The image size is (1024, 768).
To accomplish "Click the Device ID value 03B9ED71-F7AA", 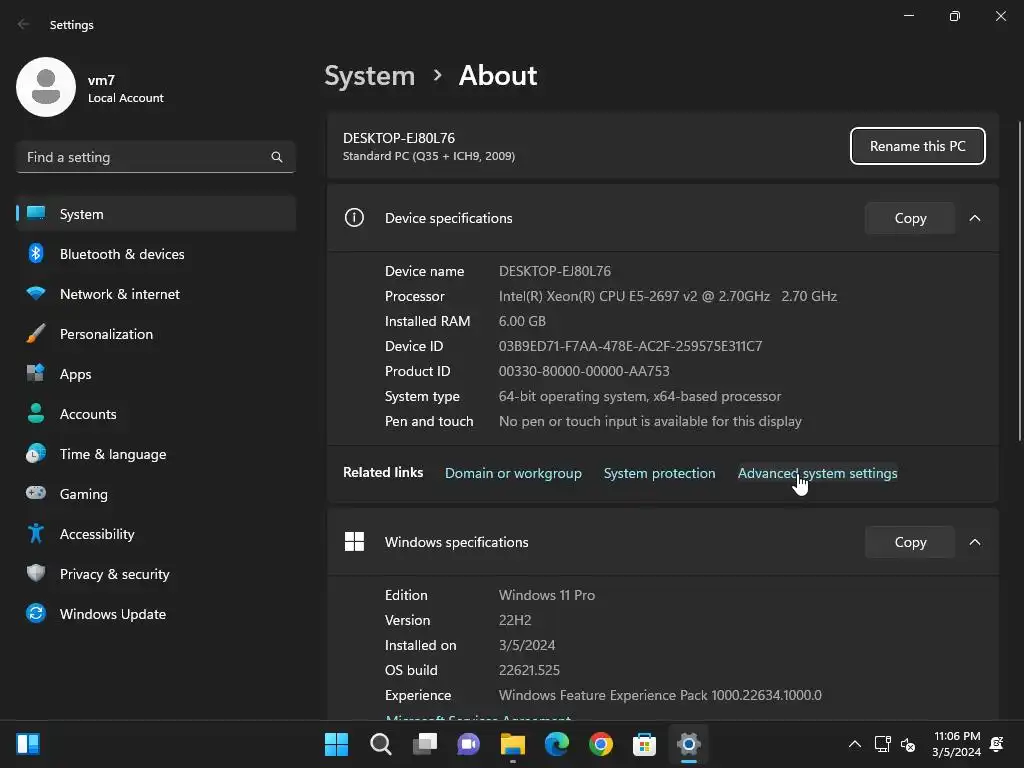I will point(630,346).
